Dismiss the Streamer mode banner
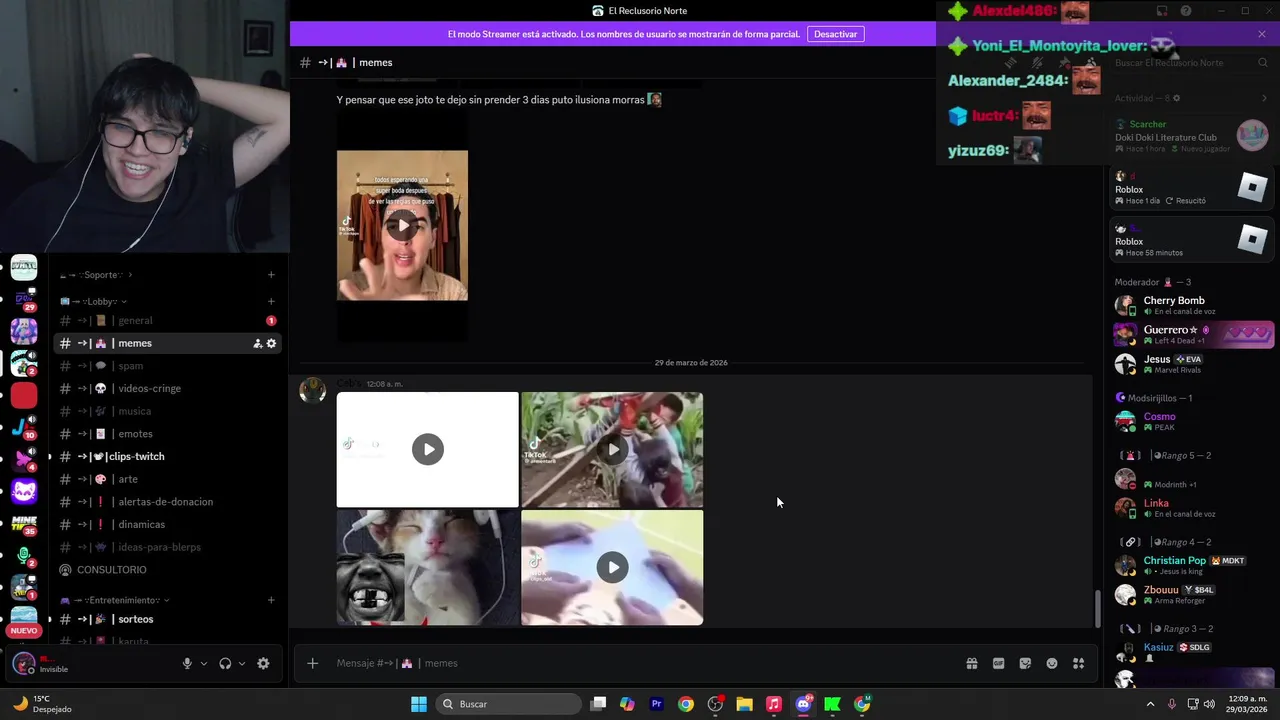Viewport: 1280px width, 720px height. [x=1262, y=34]
